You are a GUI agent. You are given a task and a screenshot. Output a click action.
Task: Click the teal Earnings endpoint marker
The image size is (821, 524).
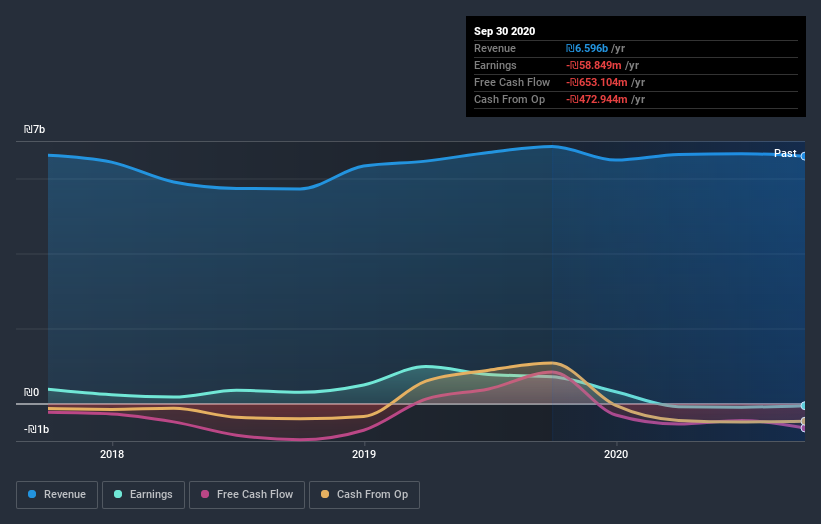click(x=803, y=406)
